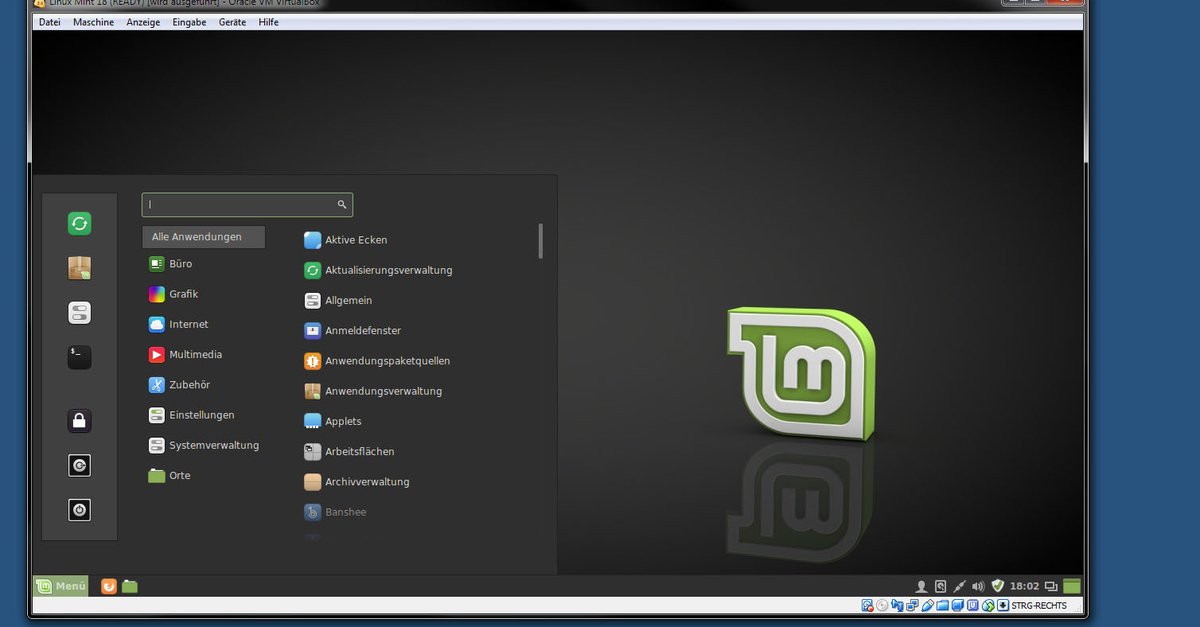Click the Aktive Ecken application icon
Viewport: 1200px width, 627px height.
tap(312, 240)
